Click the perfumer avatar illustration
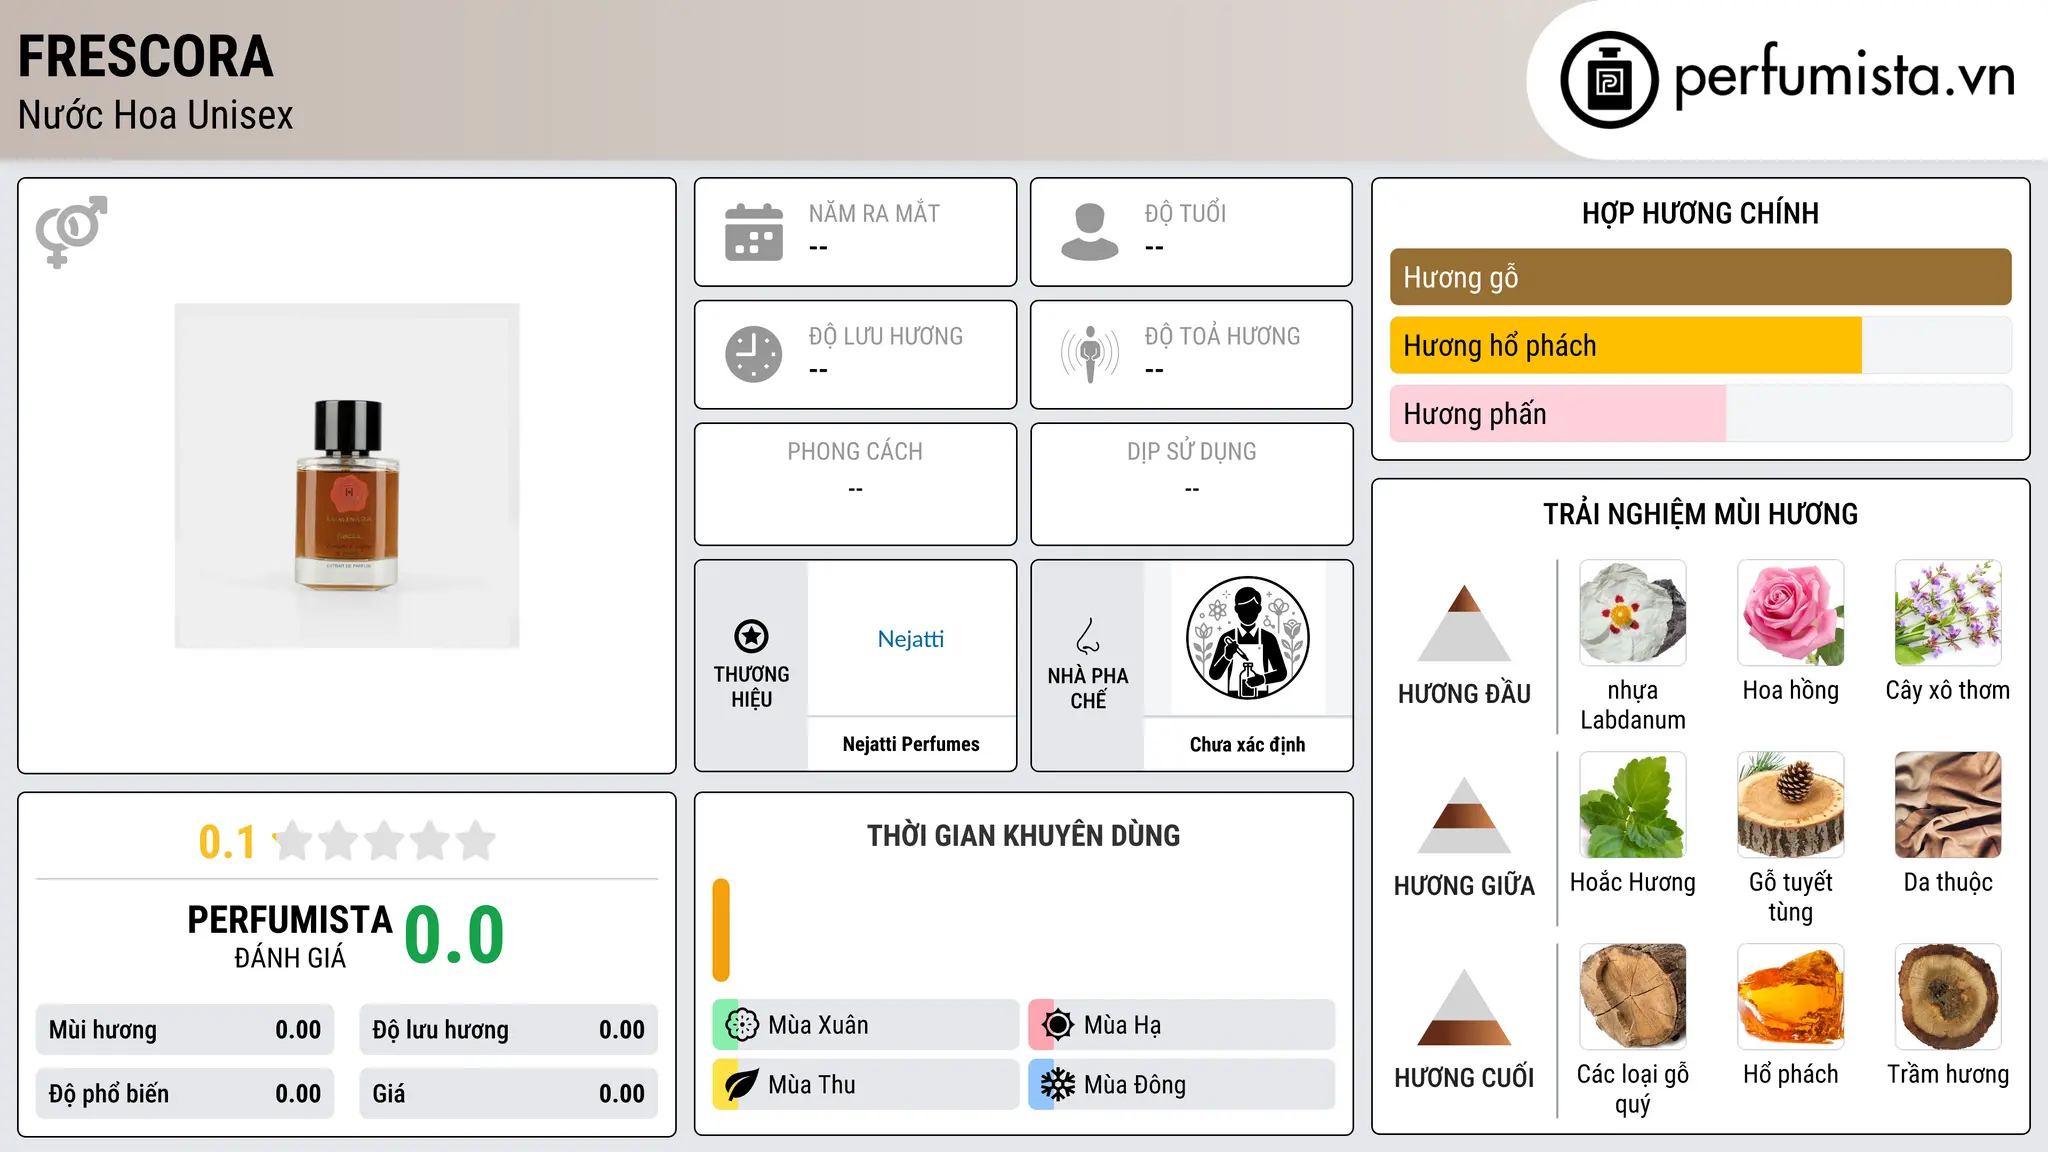The width and height of the screenshot is (2048, 1152). (x=1247, y=638)
